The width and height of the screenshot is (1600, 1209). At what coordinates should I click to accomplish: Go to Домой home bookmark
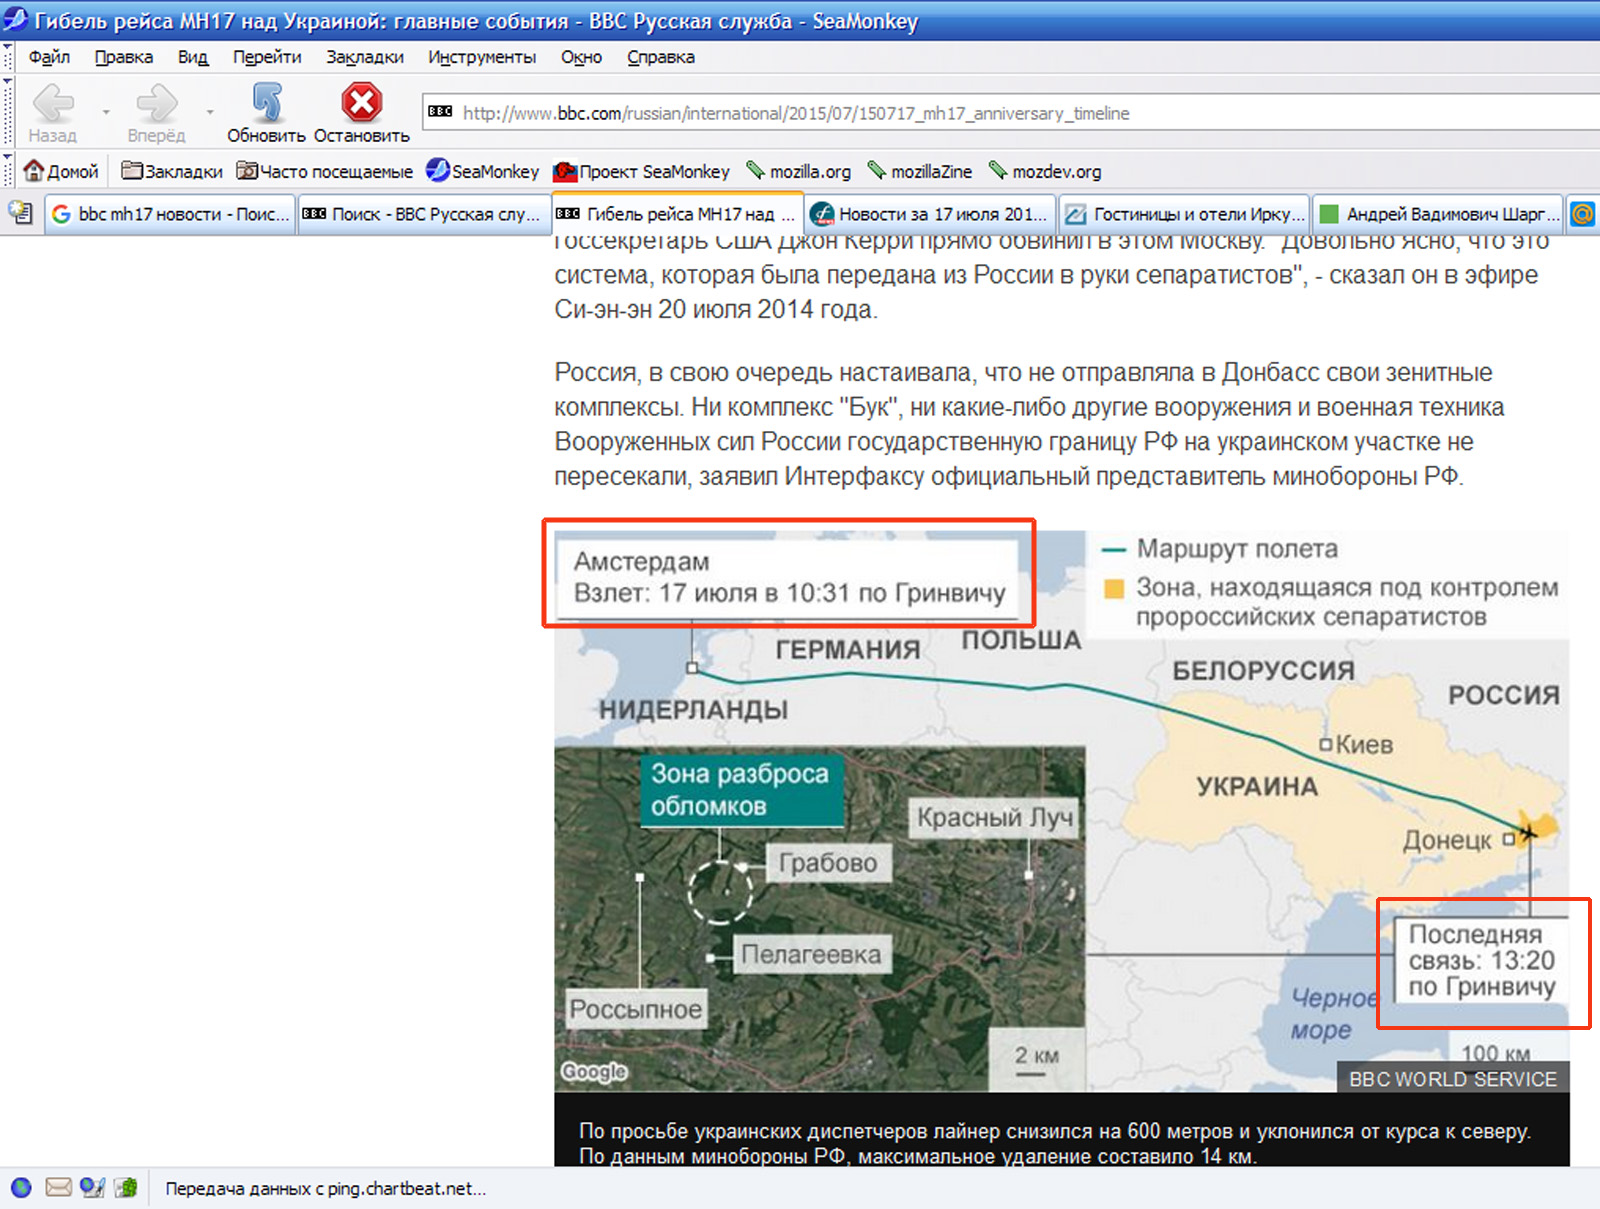click(61, 171)
